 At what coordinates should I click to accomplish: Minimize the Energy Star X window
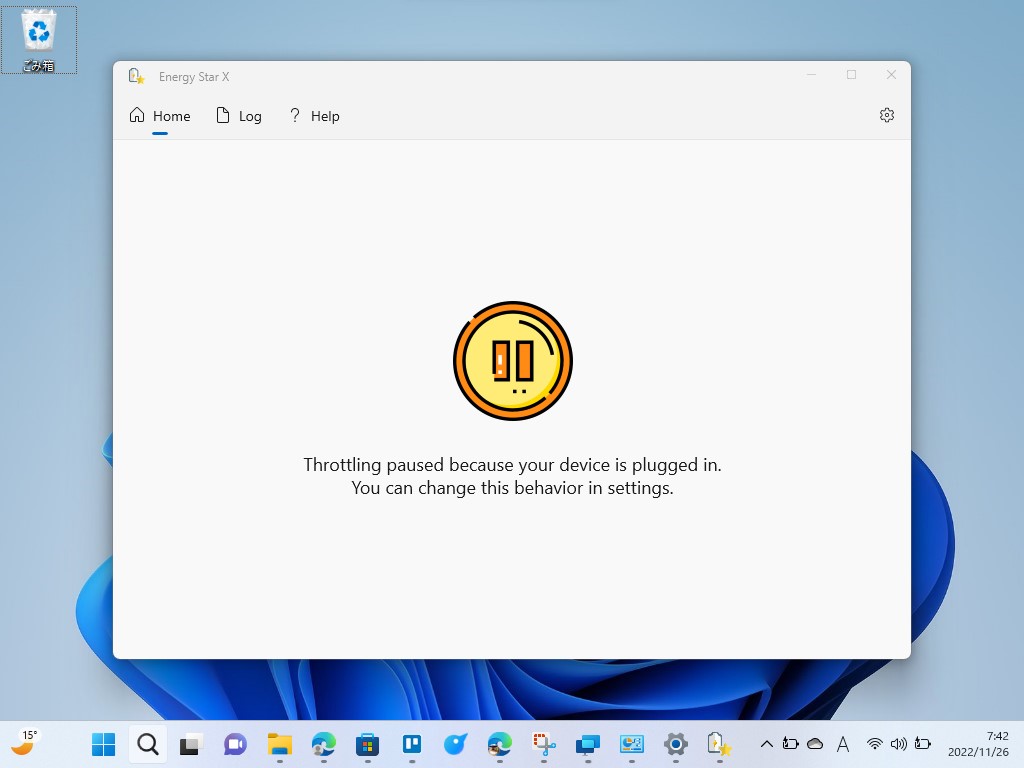point(811,75)
